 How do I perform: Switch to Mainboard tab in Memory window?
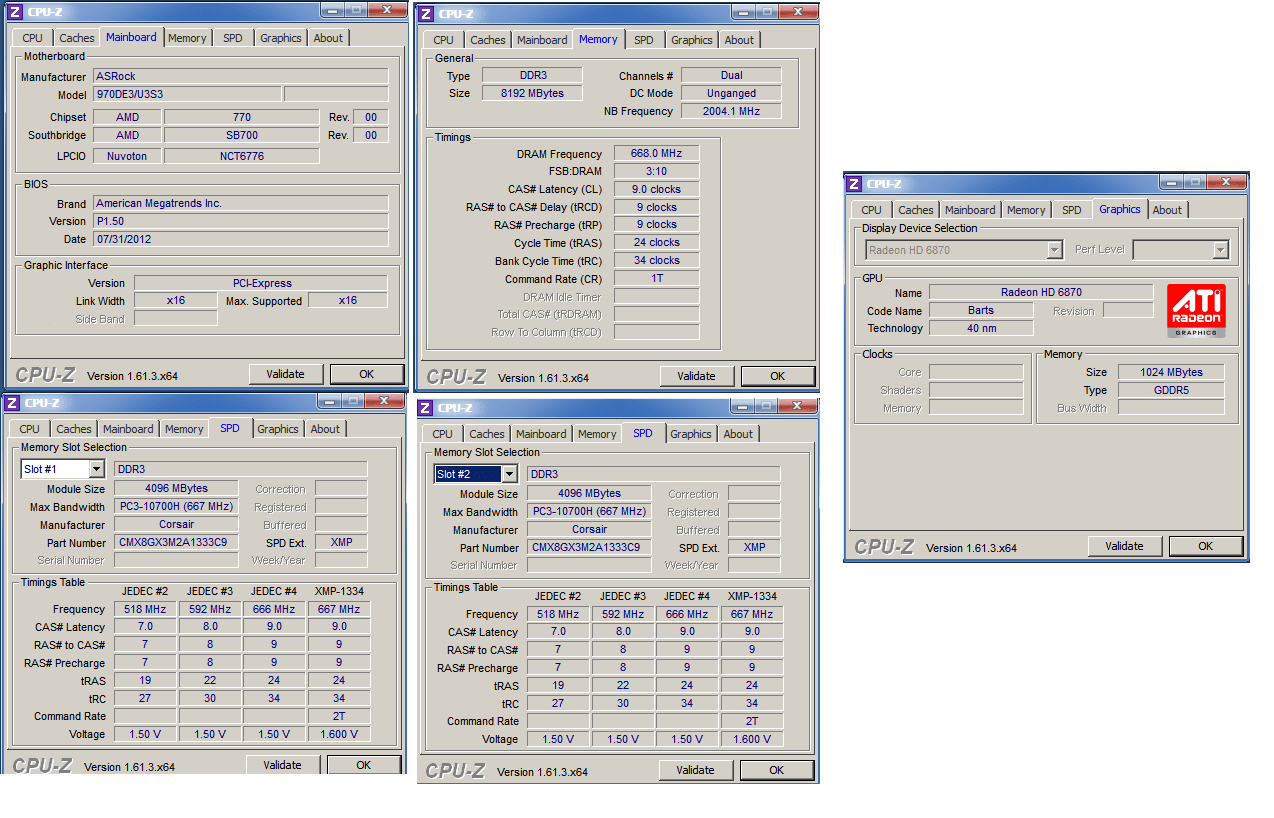point(542,40)
